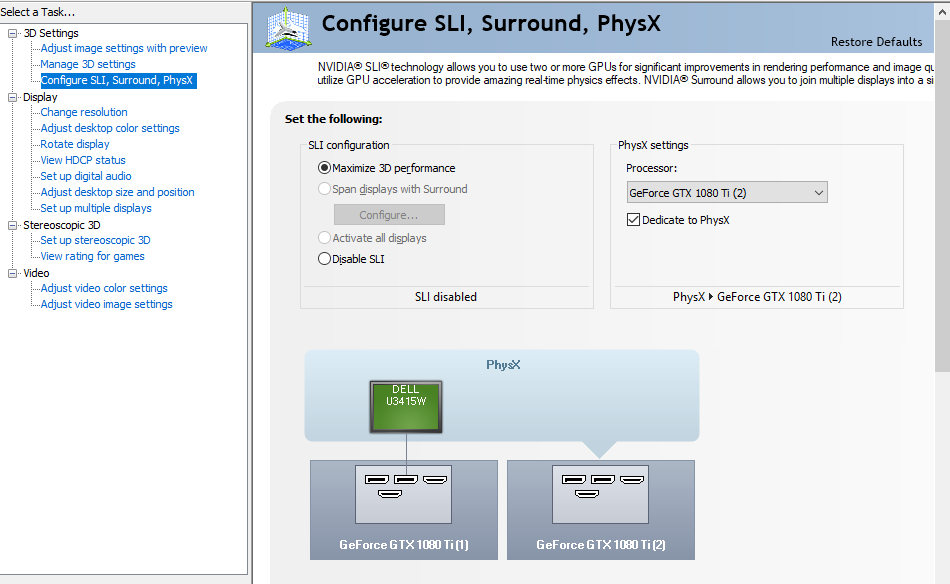Click the 'Select a Task...' panel title

38,12
